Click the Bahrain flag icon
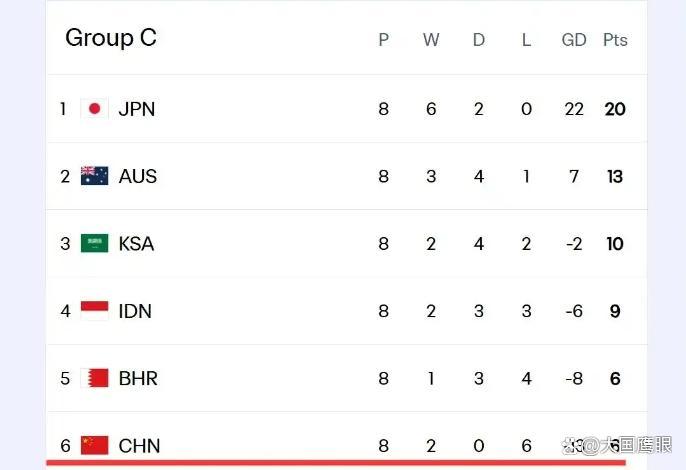This screenshot has height=470, width=686. (94, 378)
